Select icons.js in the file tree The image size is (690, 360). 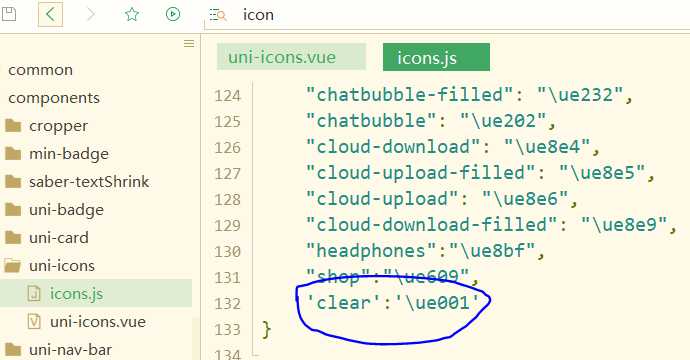click(76, 294)
